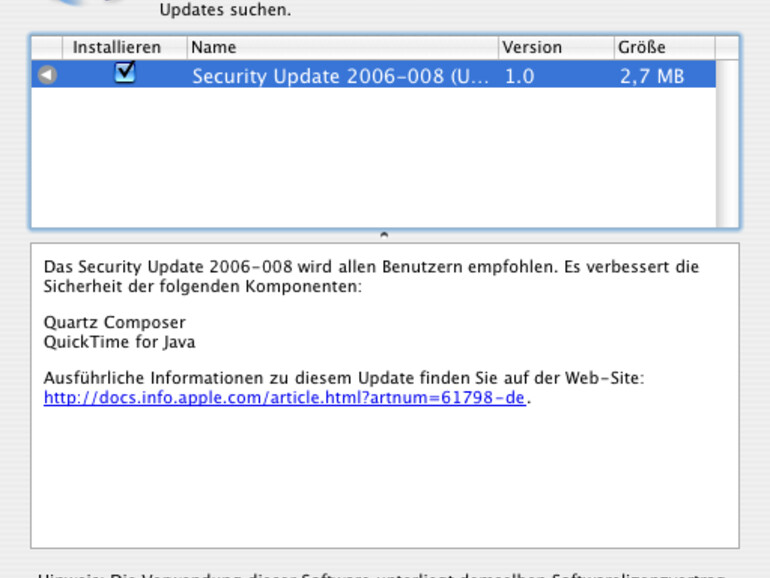The height and width of the screenshot is (578, 770).
Task: Click the Quartz Composer text in description
Action: (114, 323)
